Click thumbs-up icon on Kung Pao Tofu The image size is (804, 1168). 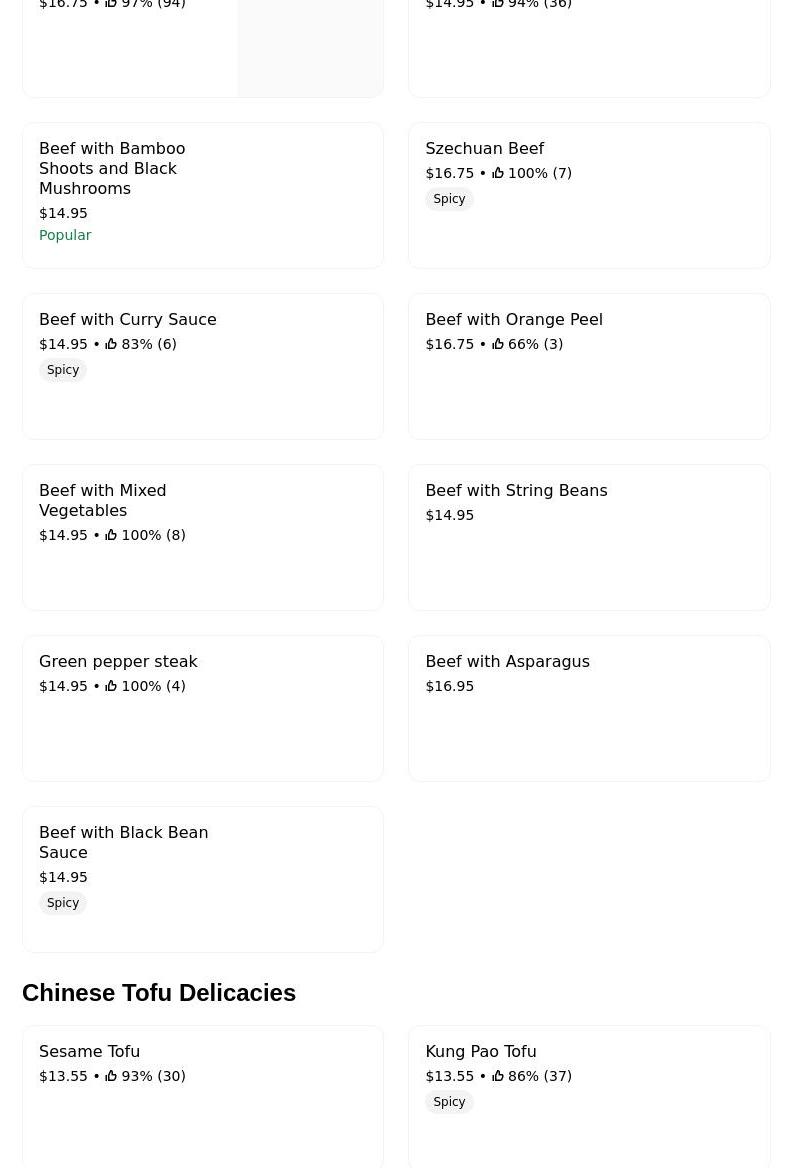498,1076
